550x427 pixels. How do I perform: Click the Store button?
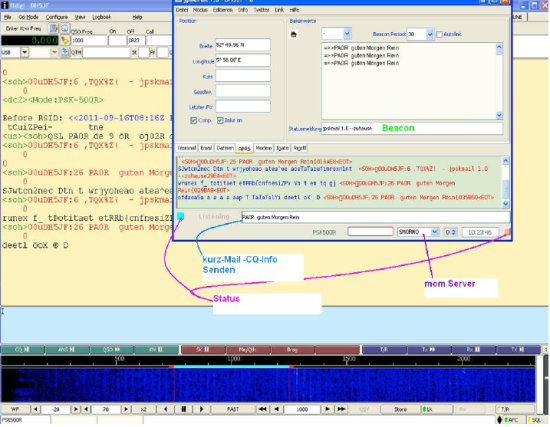click(x=400, y=409)
